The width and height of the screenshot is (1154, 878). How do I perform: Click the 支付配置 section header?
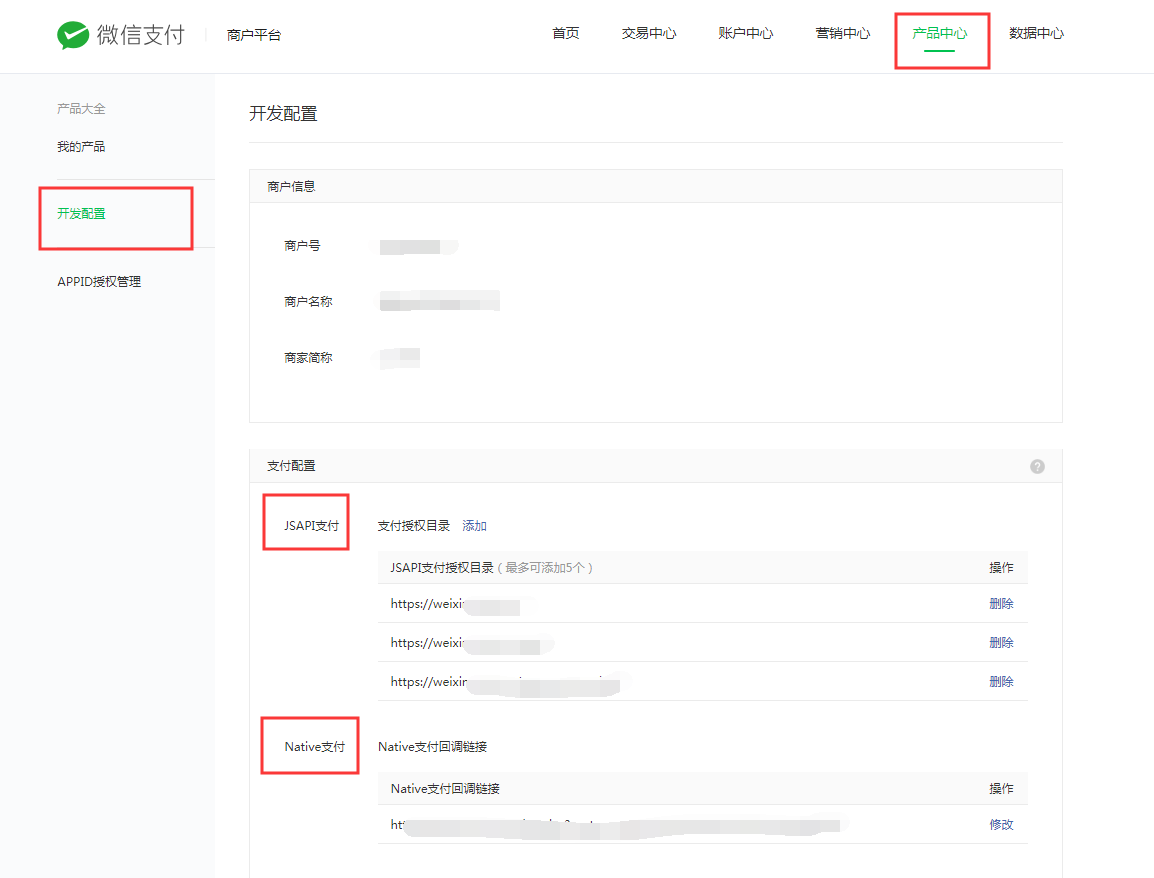tap(291, 466)
